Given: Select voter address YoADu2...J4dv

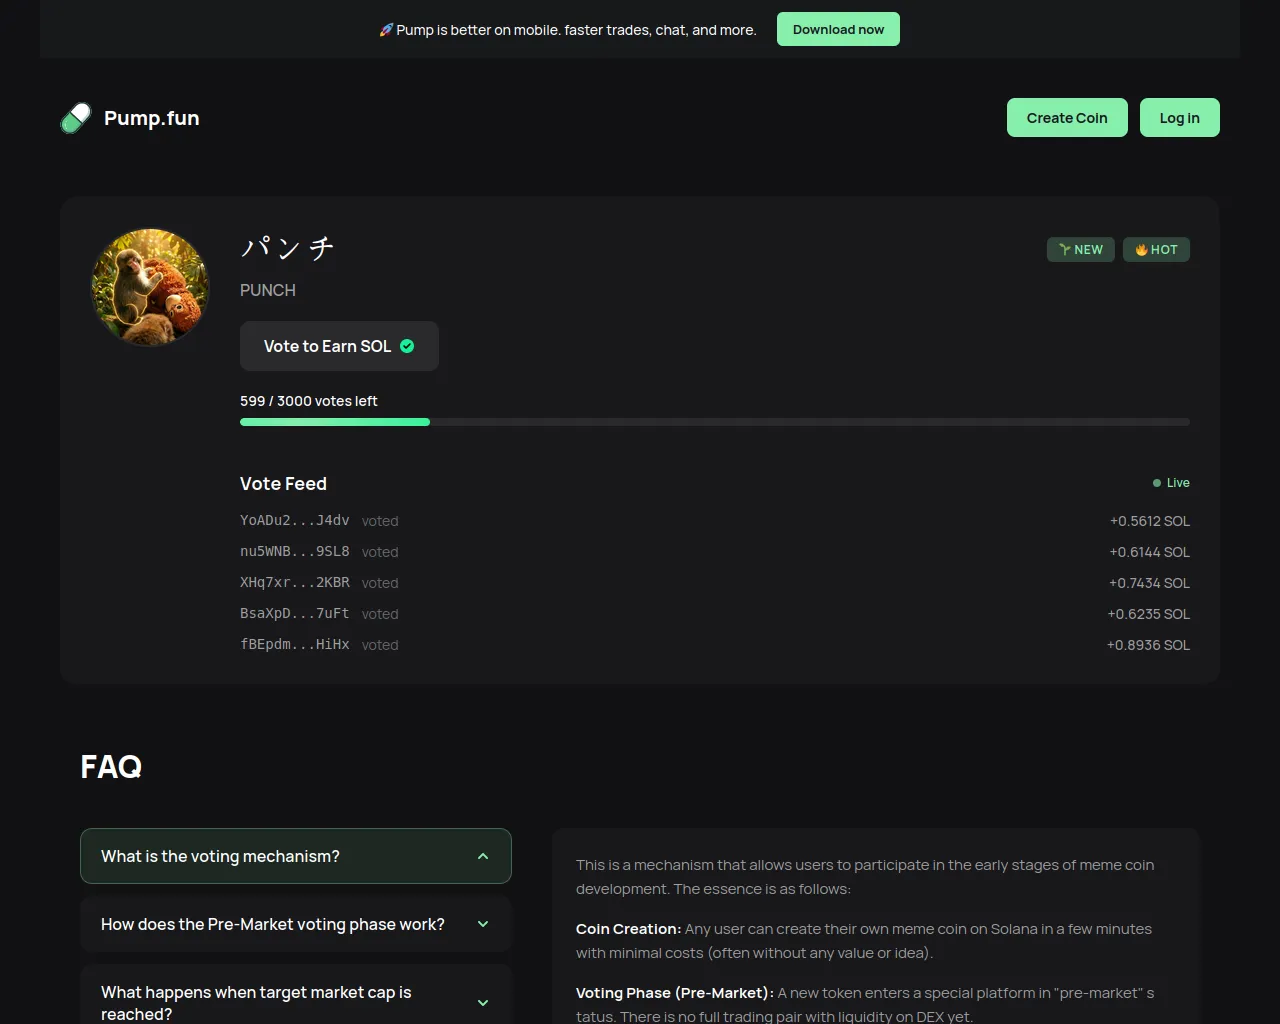Looking at the screenshot, I should (x=295, y=520).
